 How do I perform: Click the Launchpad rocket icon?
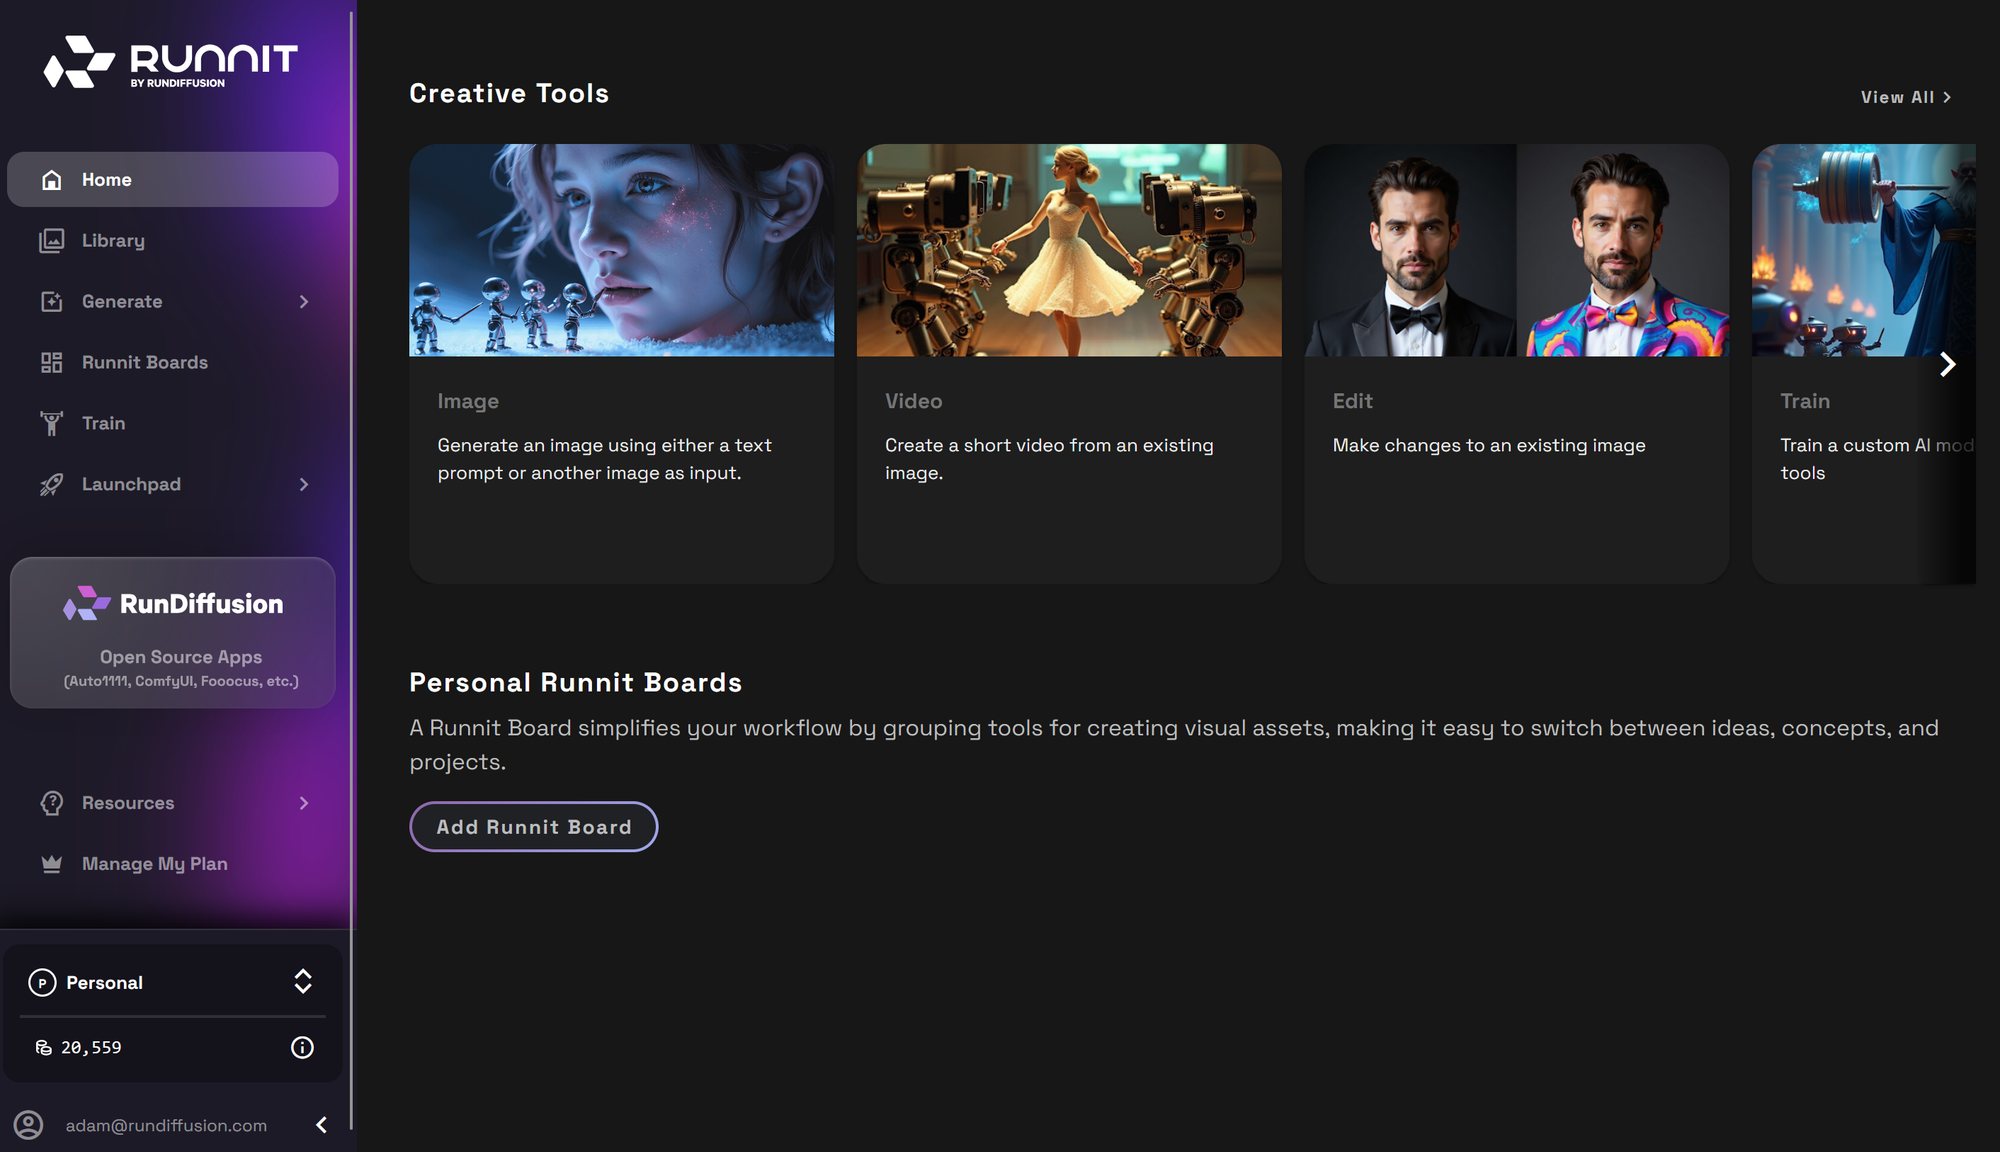[x=52, y=485]
